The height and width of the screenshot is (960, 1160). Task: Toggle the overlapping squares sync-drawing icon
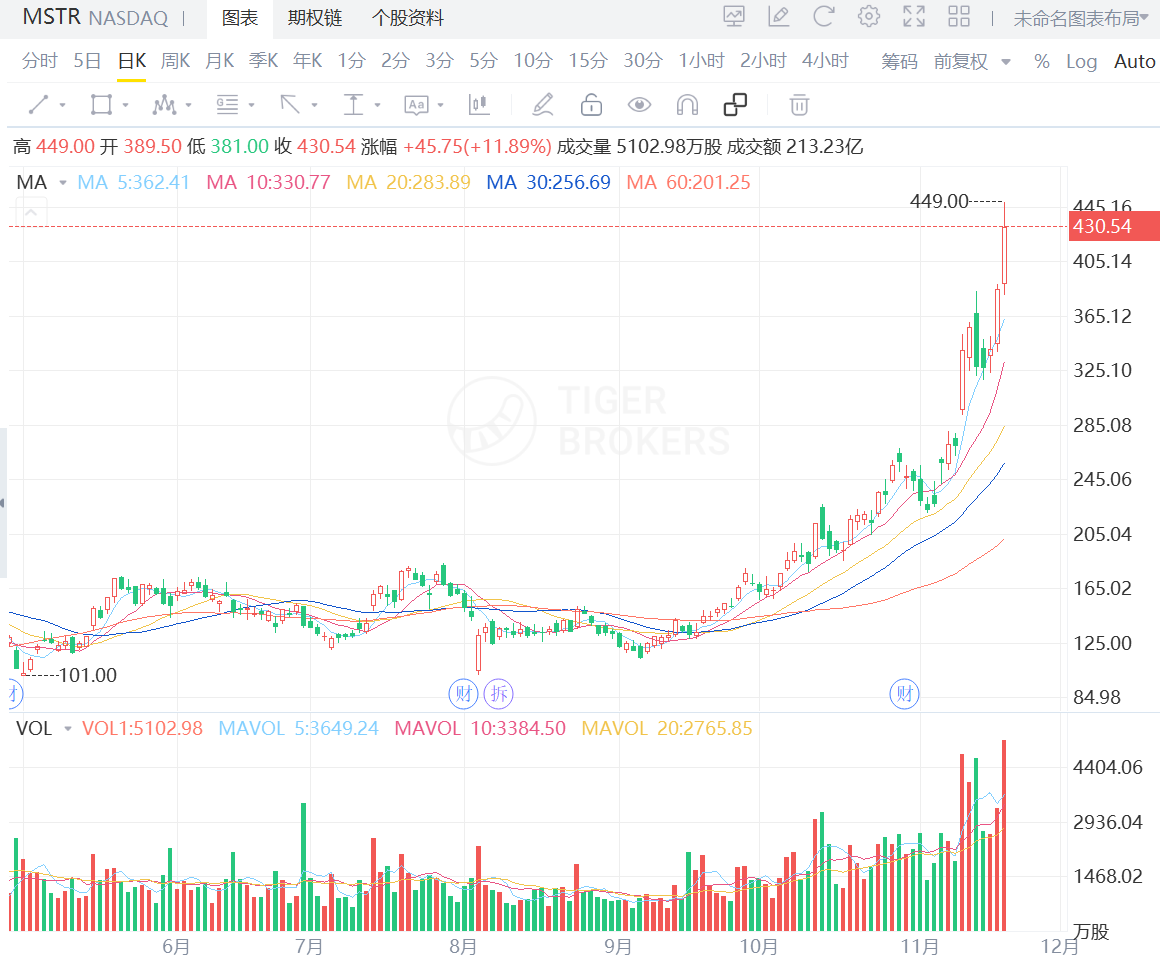(x=735, y=105)
